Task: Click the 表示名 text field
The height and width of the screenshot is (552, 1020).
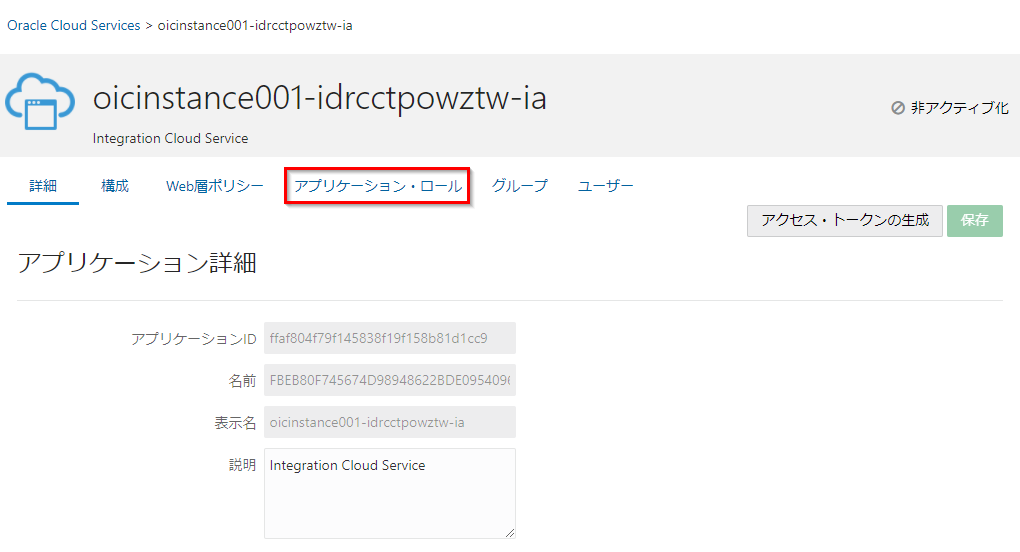Action: (x=389, y=422)
